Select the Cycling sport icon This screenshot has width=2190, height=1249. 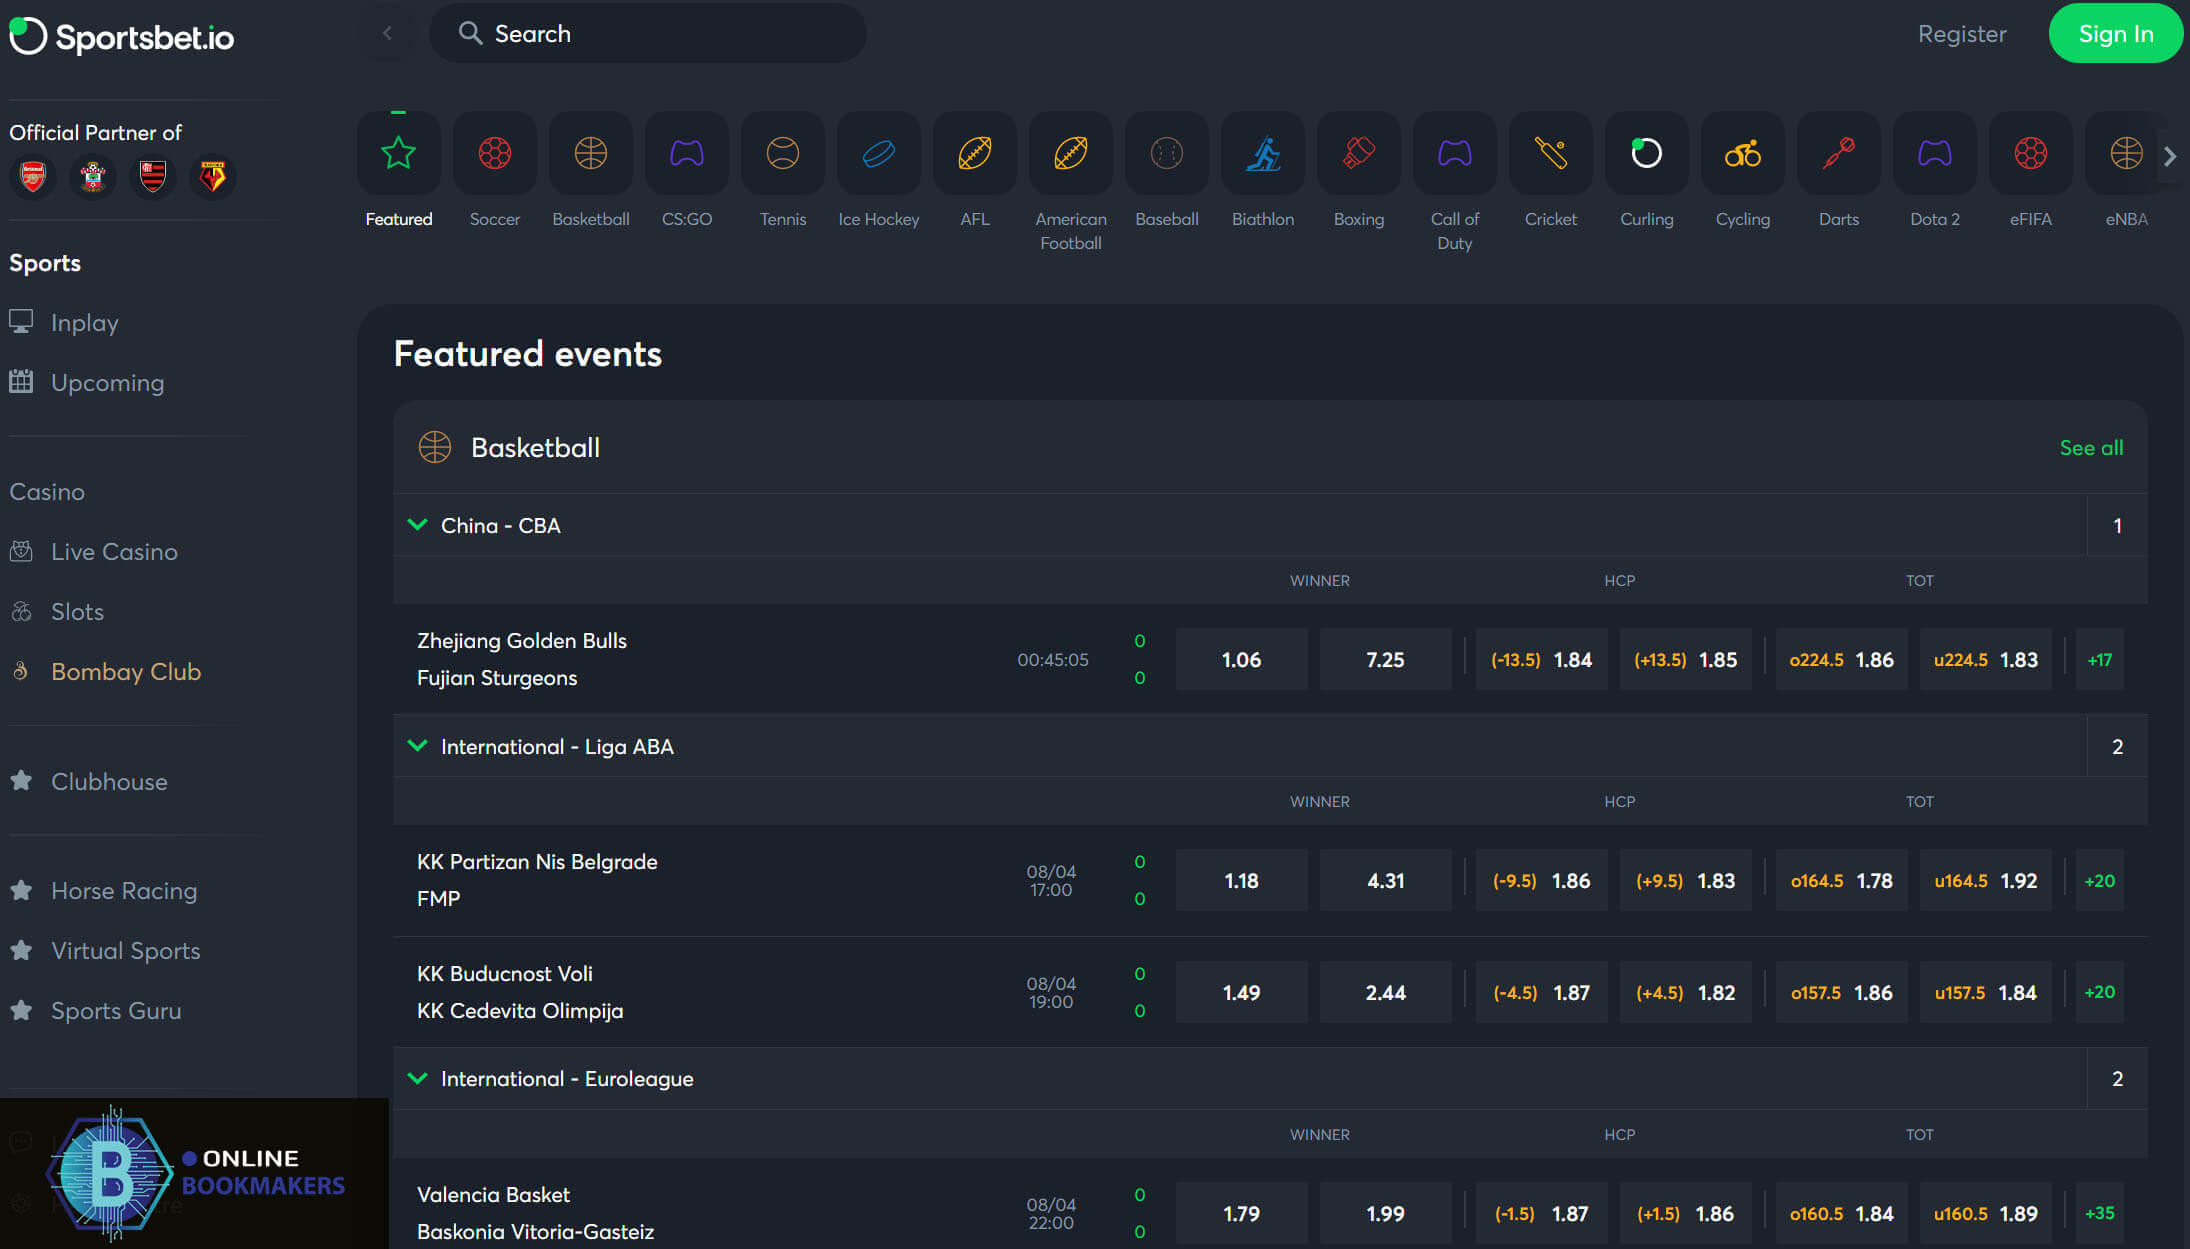(x=1742, y=154)
